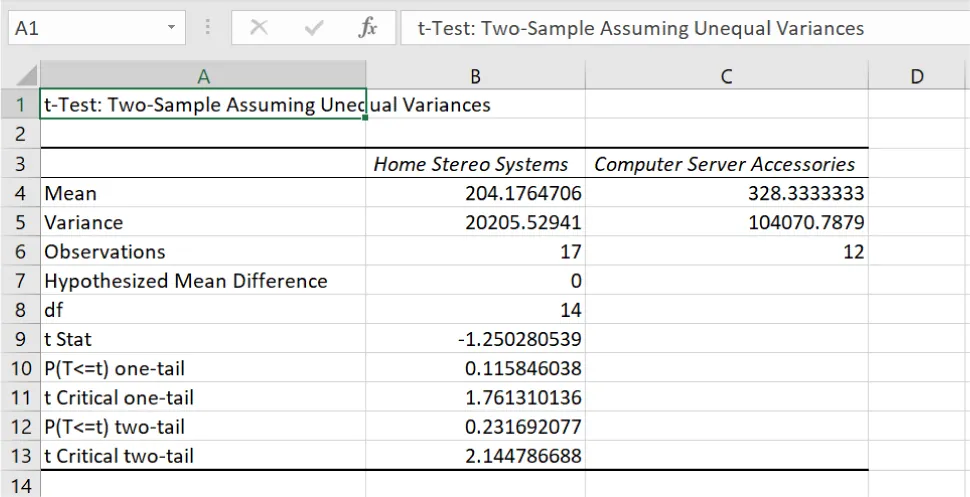Click the Cancel X icon in formula bar
The width and height of the screenshot is (970, 497).
click(259, 28)
